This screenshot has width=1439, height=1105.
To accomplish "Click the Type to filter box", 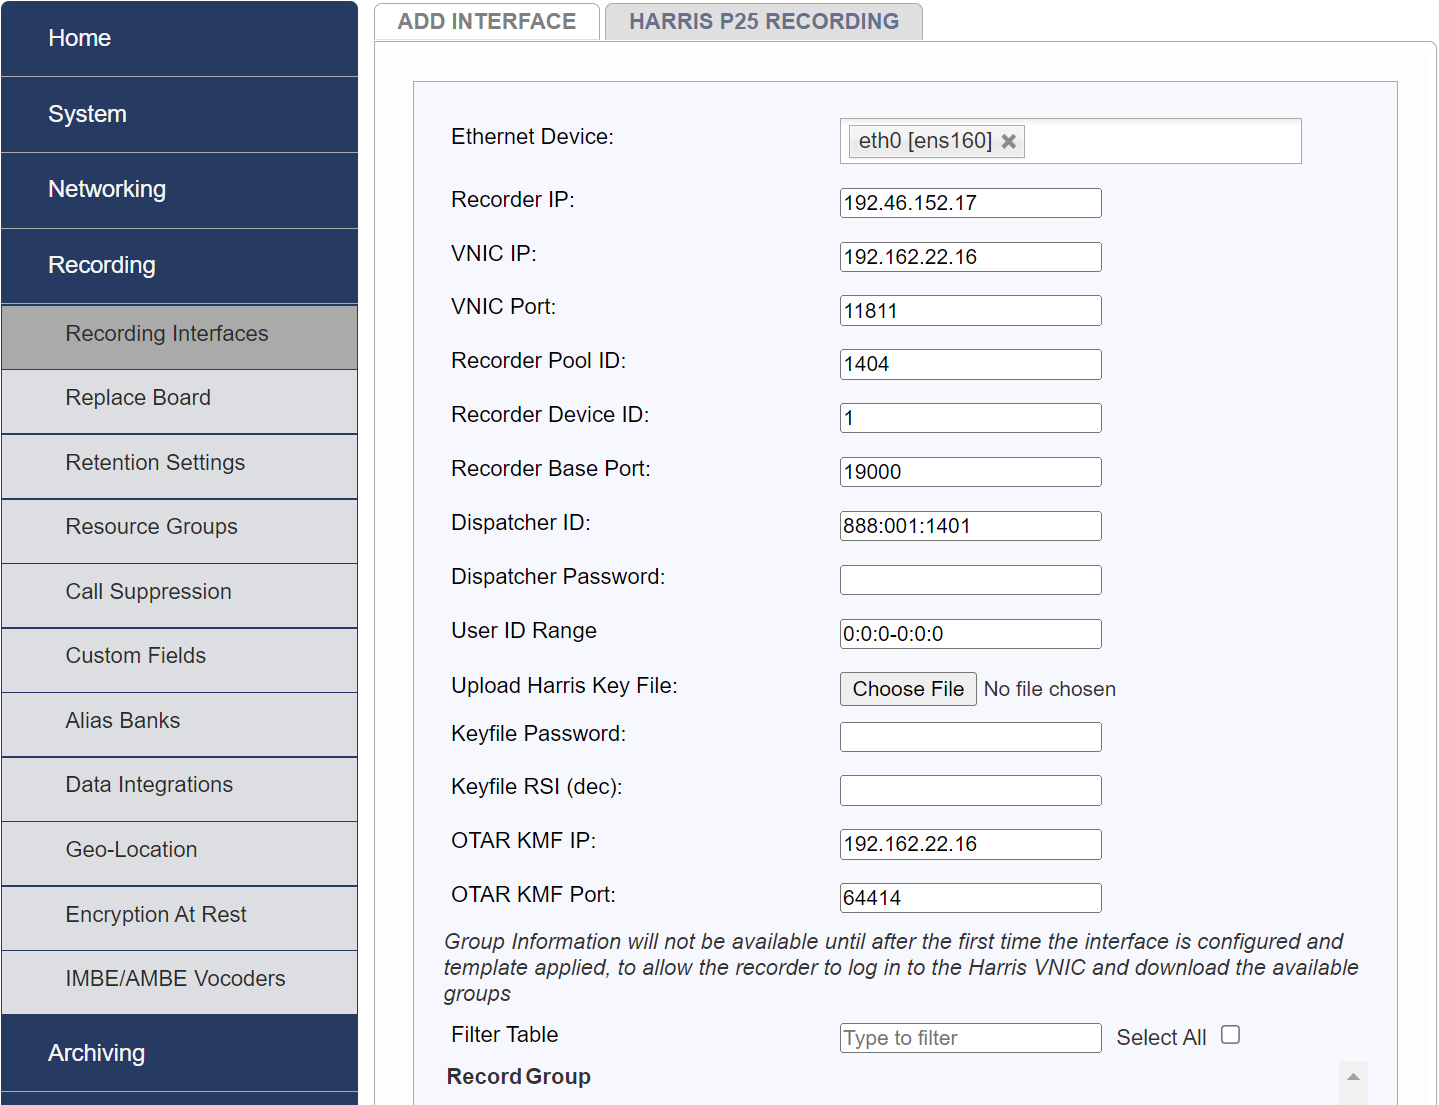I will [969, 1038].
